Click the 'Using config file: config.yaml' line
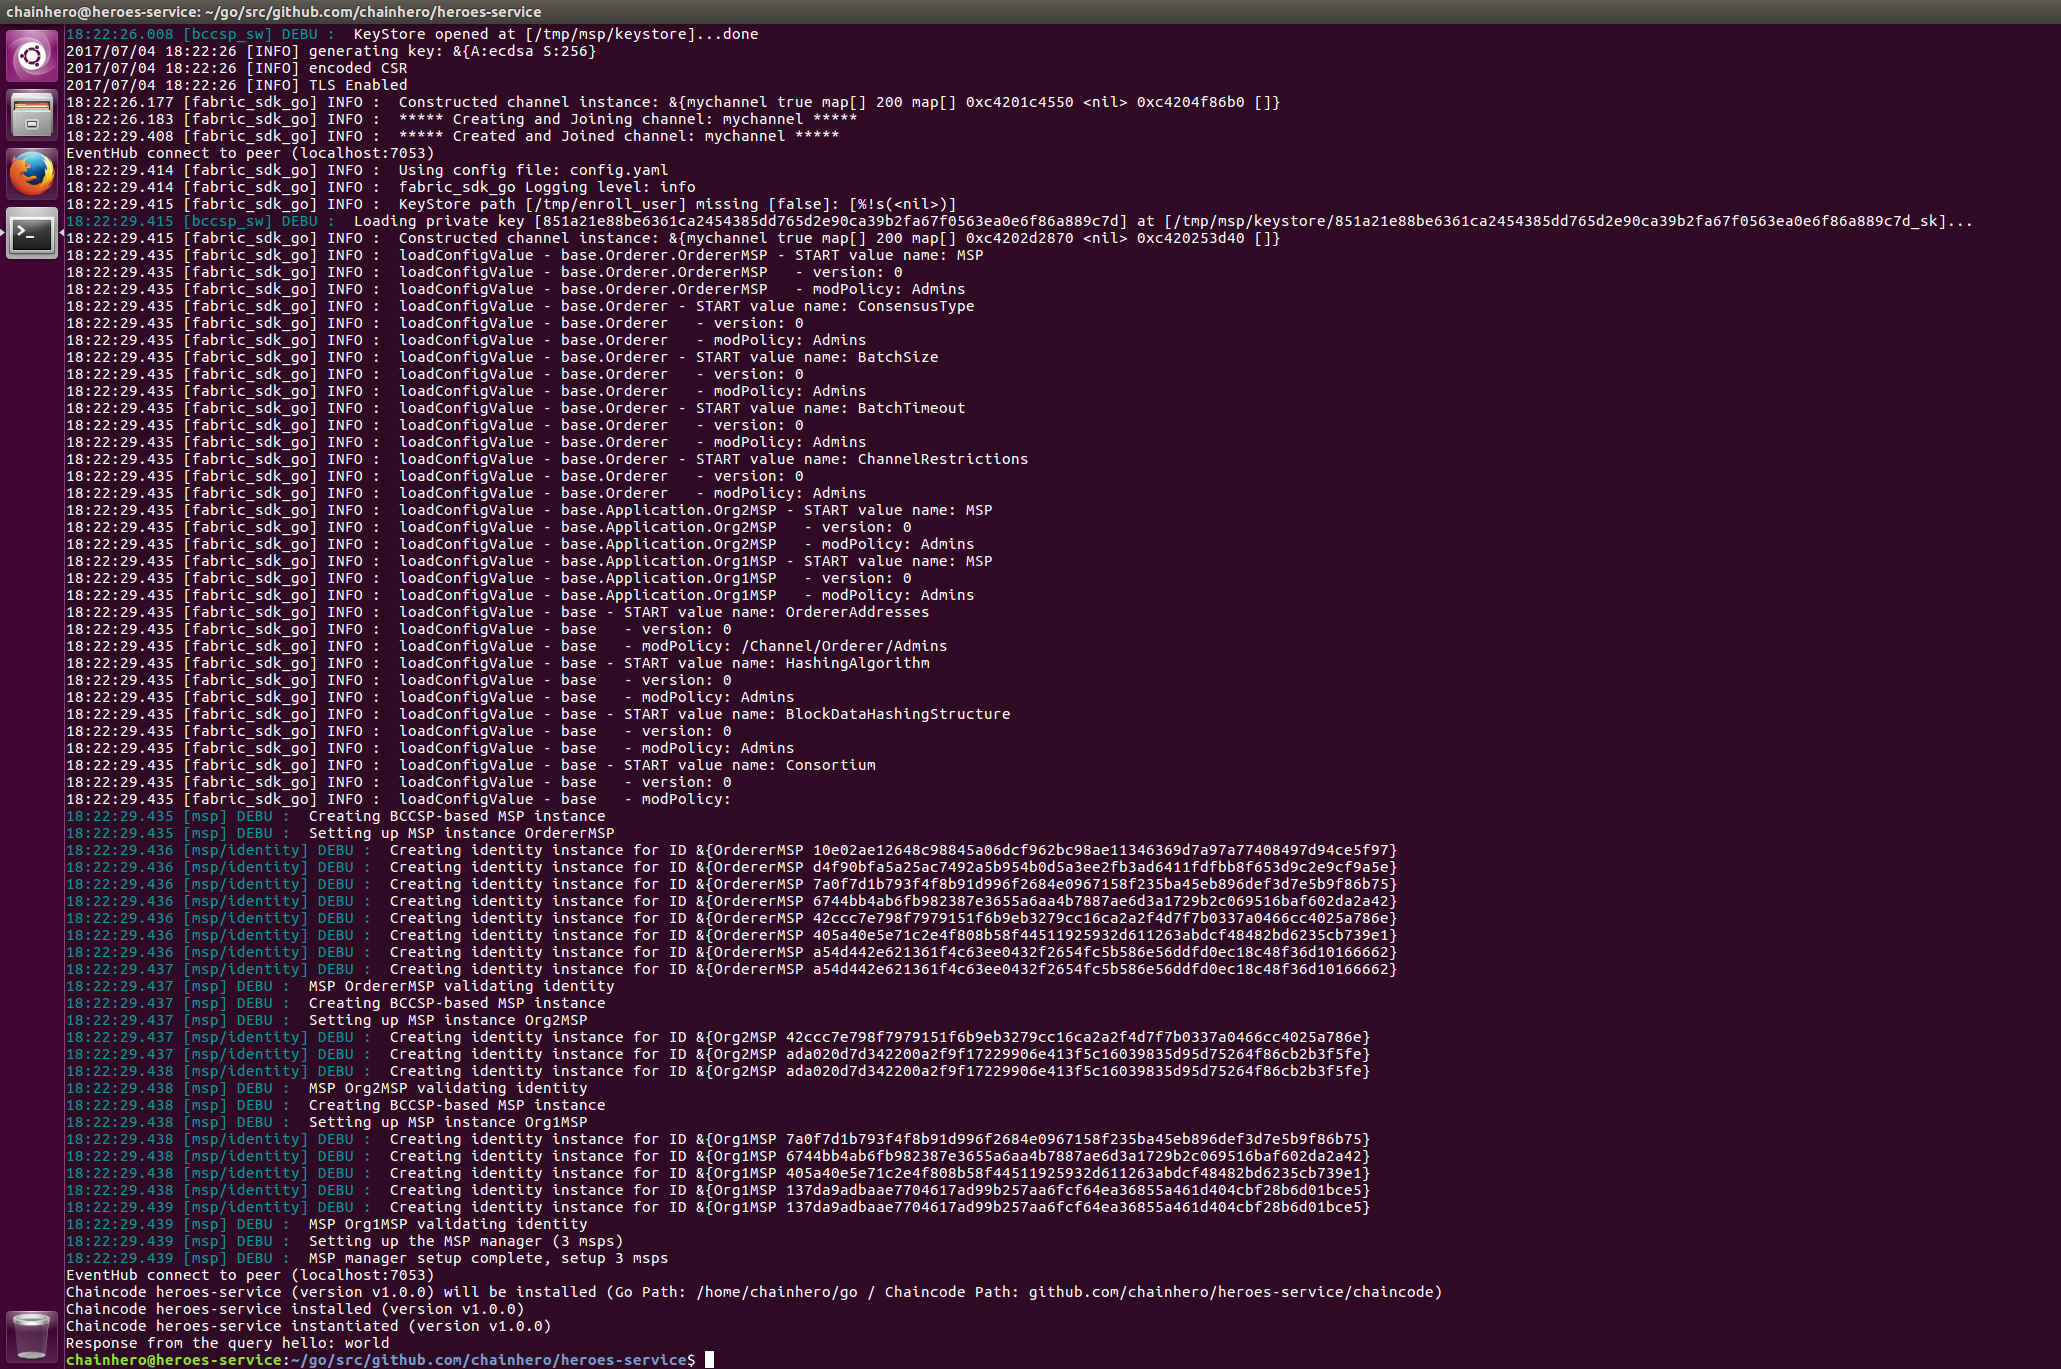Image resolution: width=2061 pixels, height=1369 pixels. click(532, 170)
